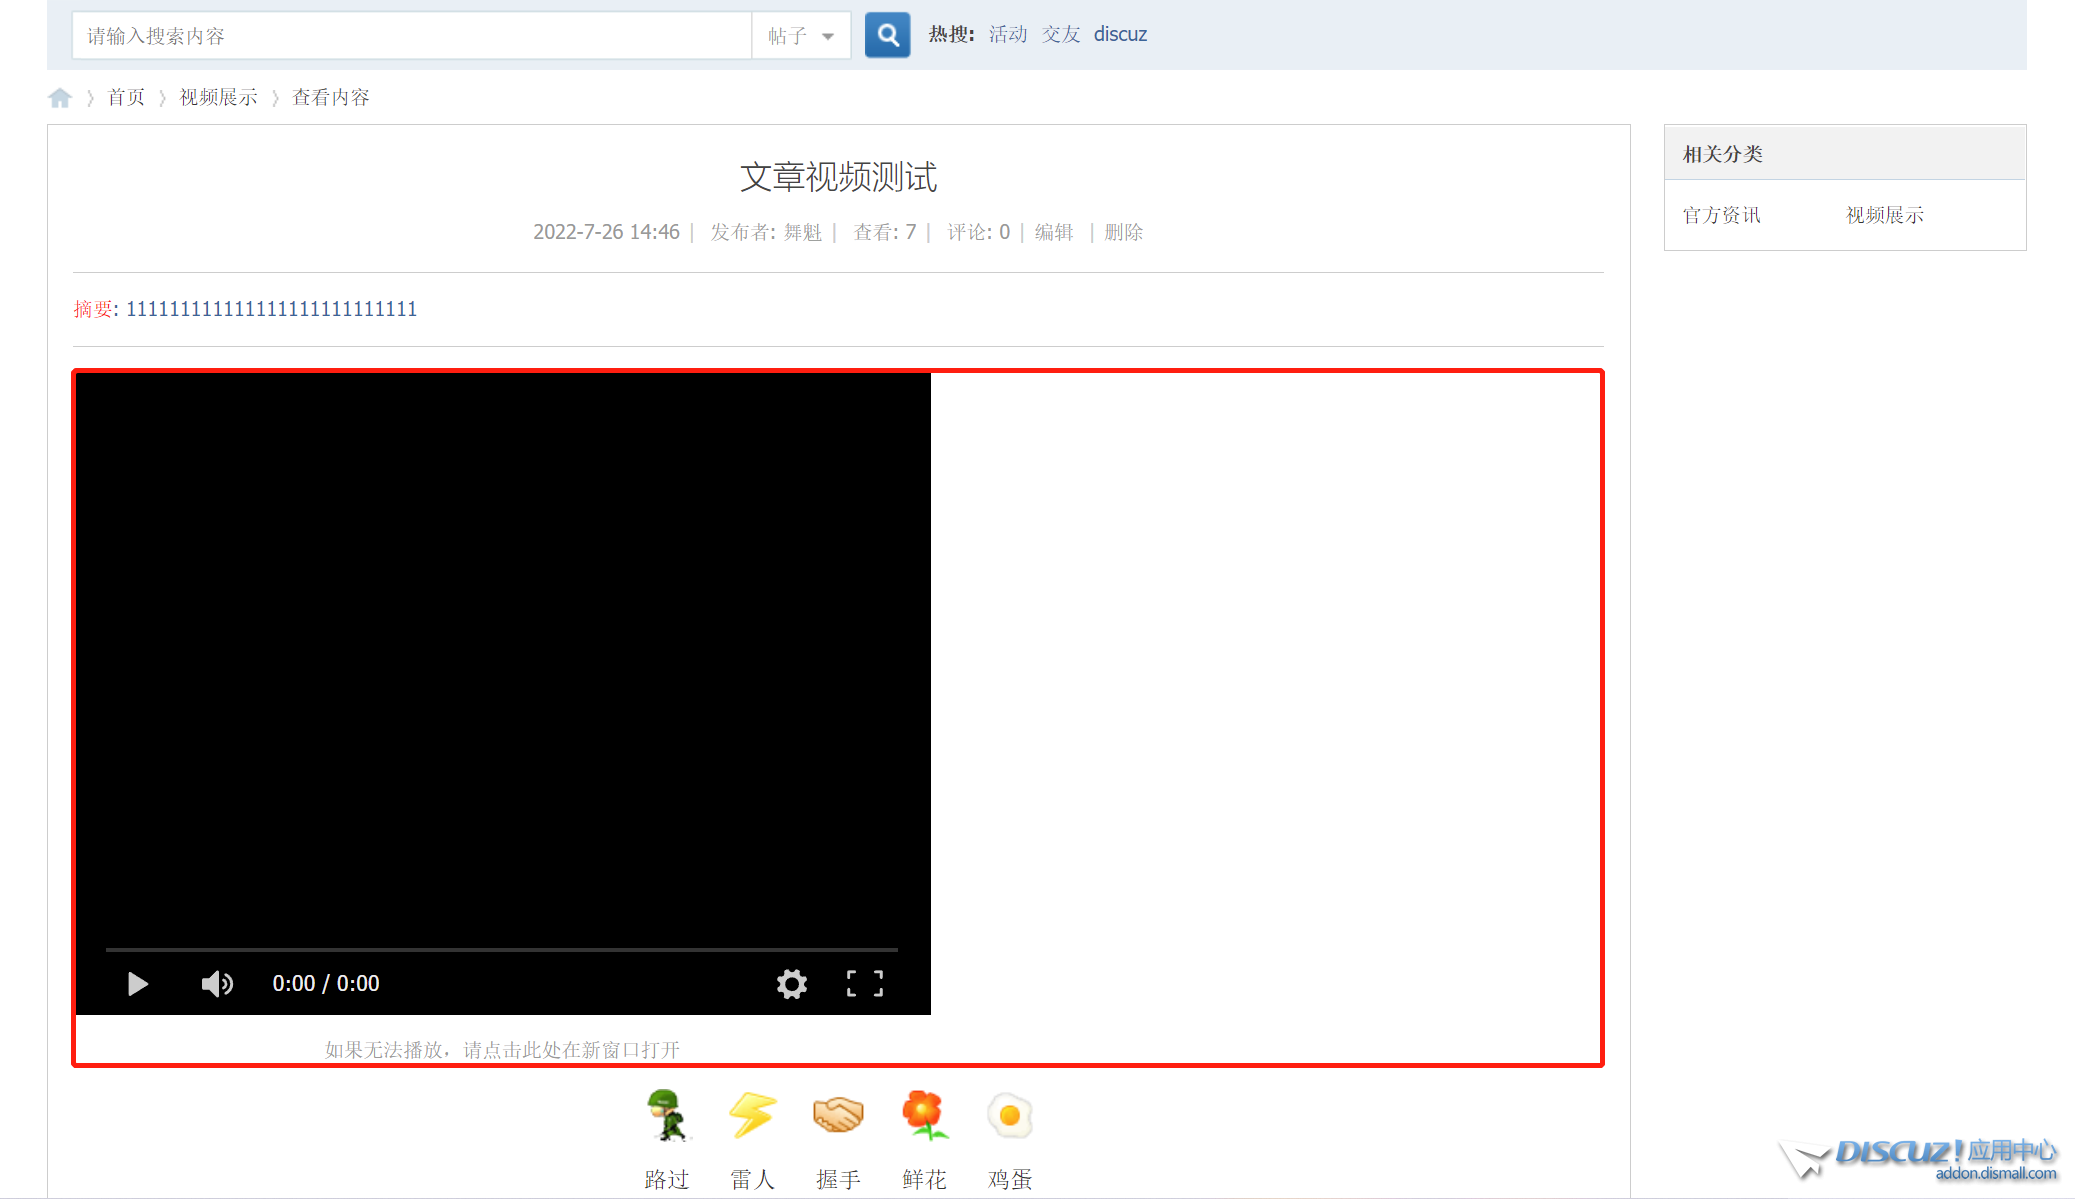The image size is (2075, 1199).
Task: Open the 官方资讯 category link
Action: (x=1721, y=215)
